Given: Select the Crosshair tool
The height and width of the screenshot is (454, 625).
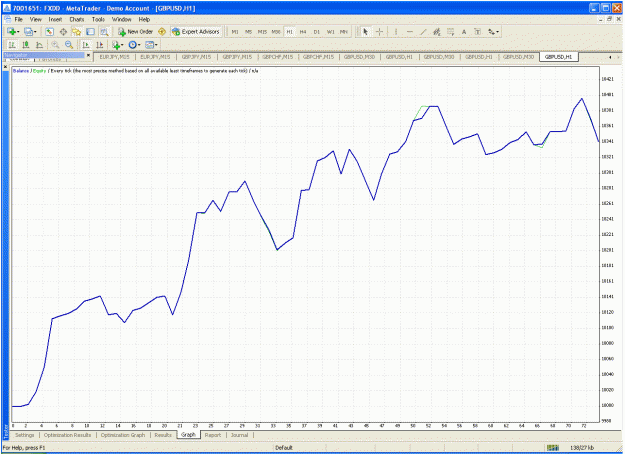Looking at the screenshot, I should pyautogui.click(x=379, y=31).
